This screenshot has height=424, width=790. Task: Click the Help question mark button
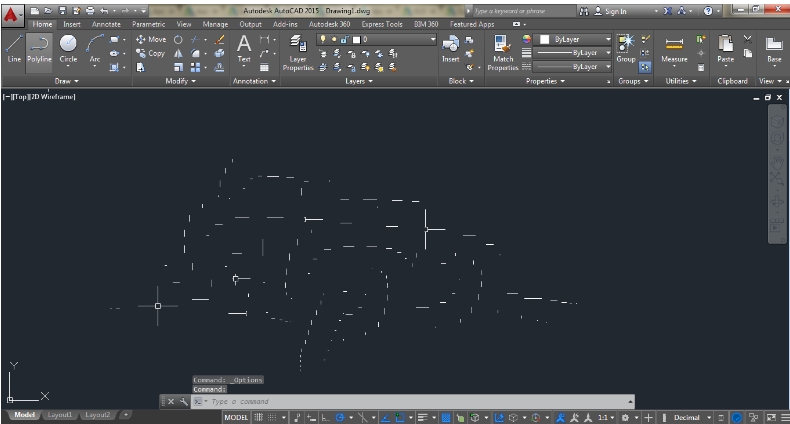tap(708, 11)
